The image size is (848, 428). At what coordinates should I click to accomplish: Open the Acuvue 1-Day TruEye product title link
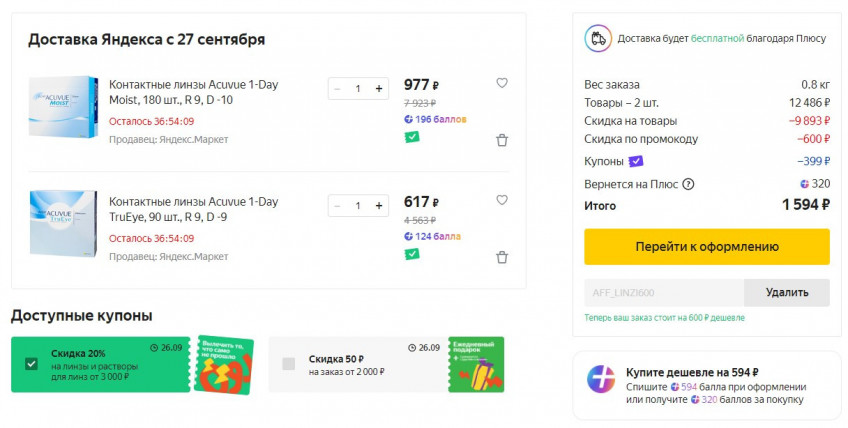[x=193, y=208]
